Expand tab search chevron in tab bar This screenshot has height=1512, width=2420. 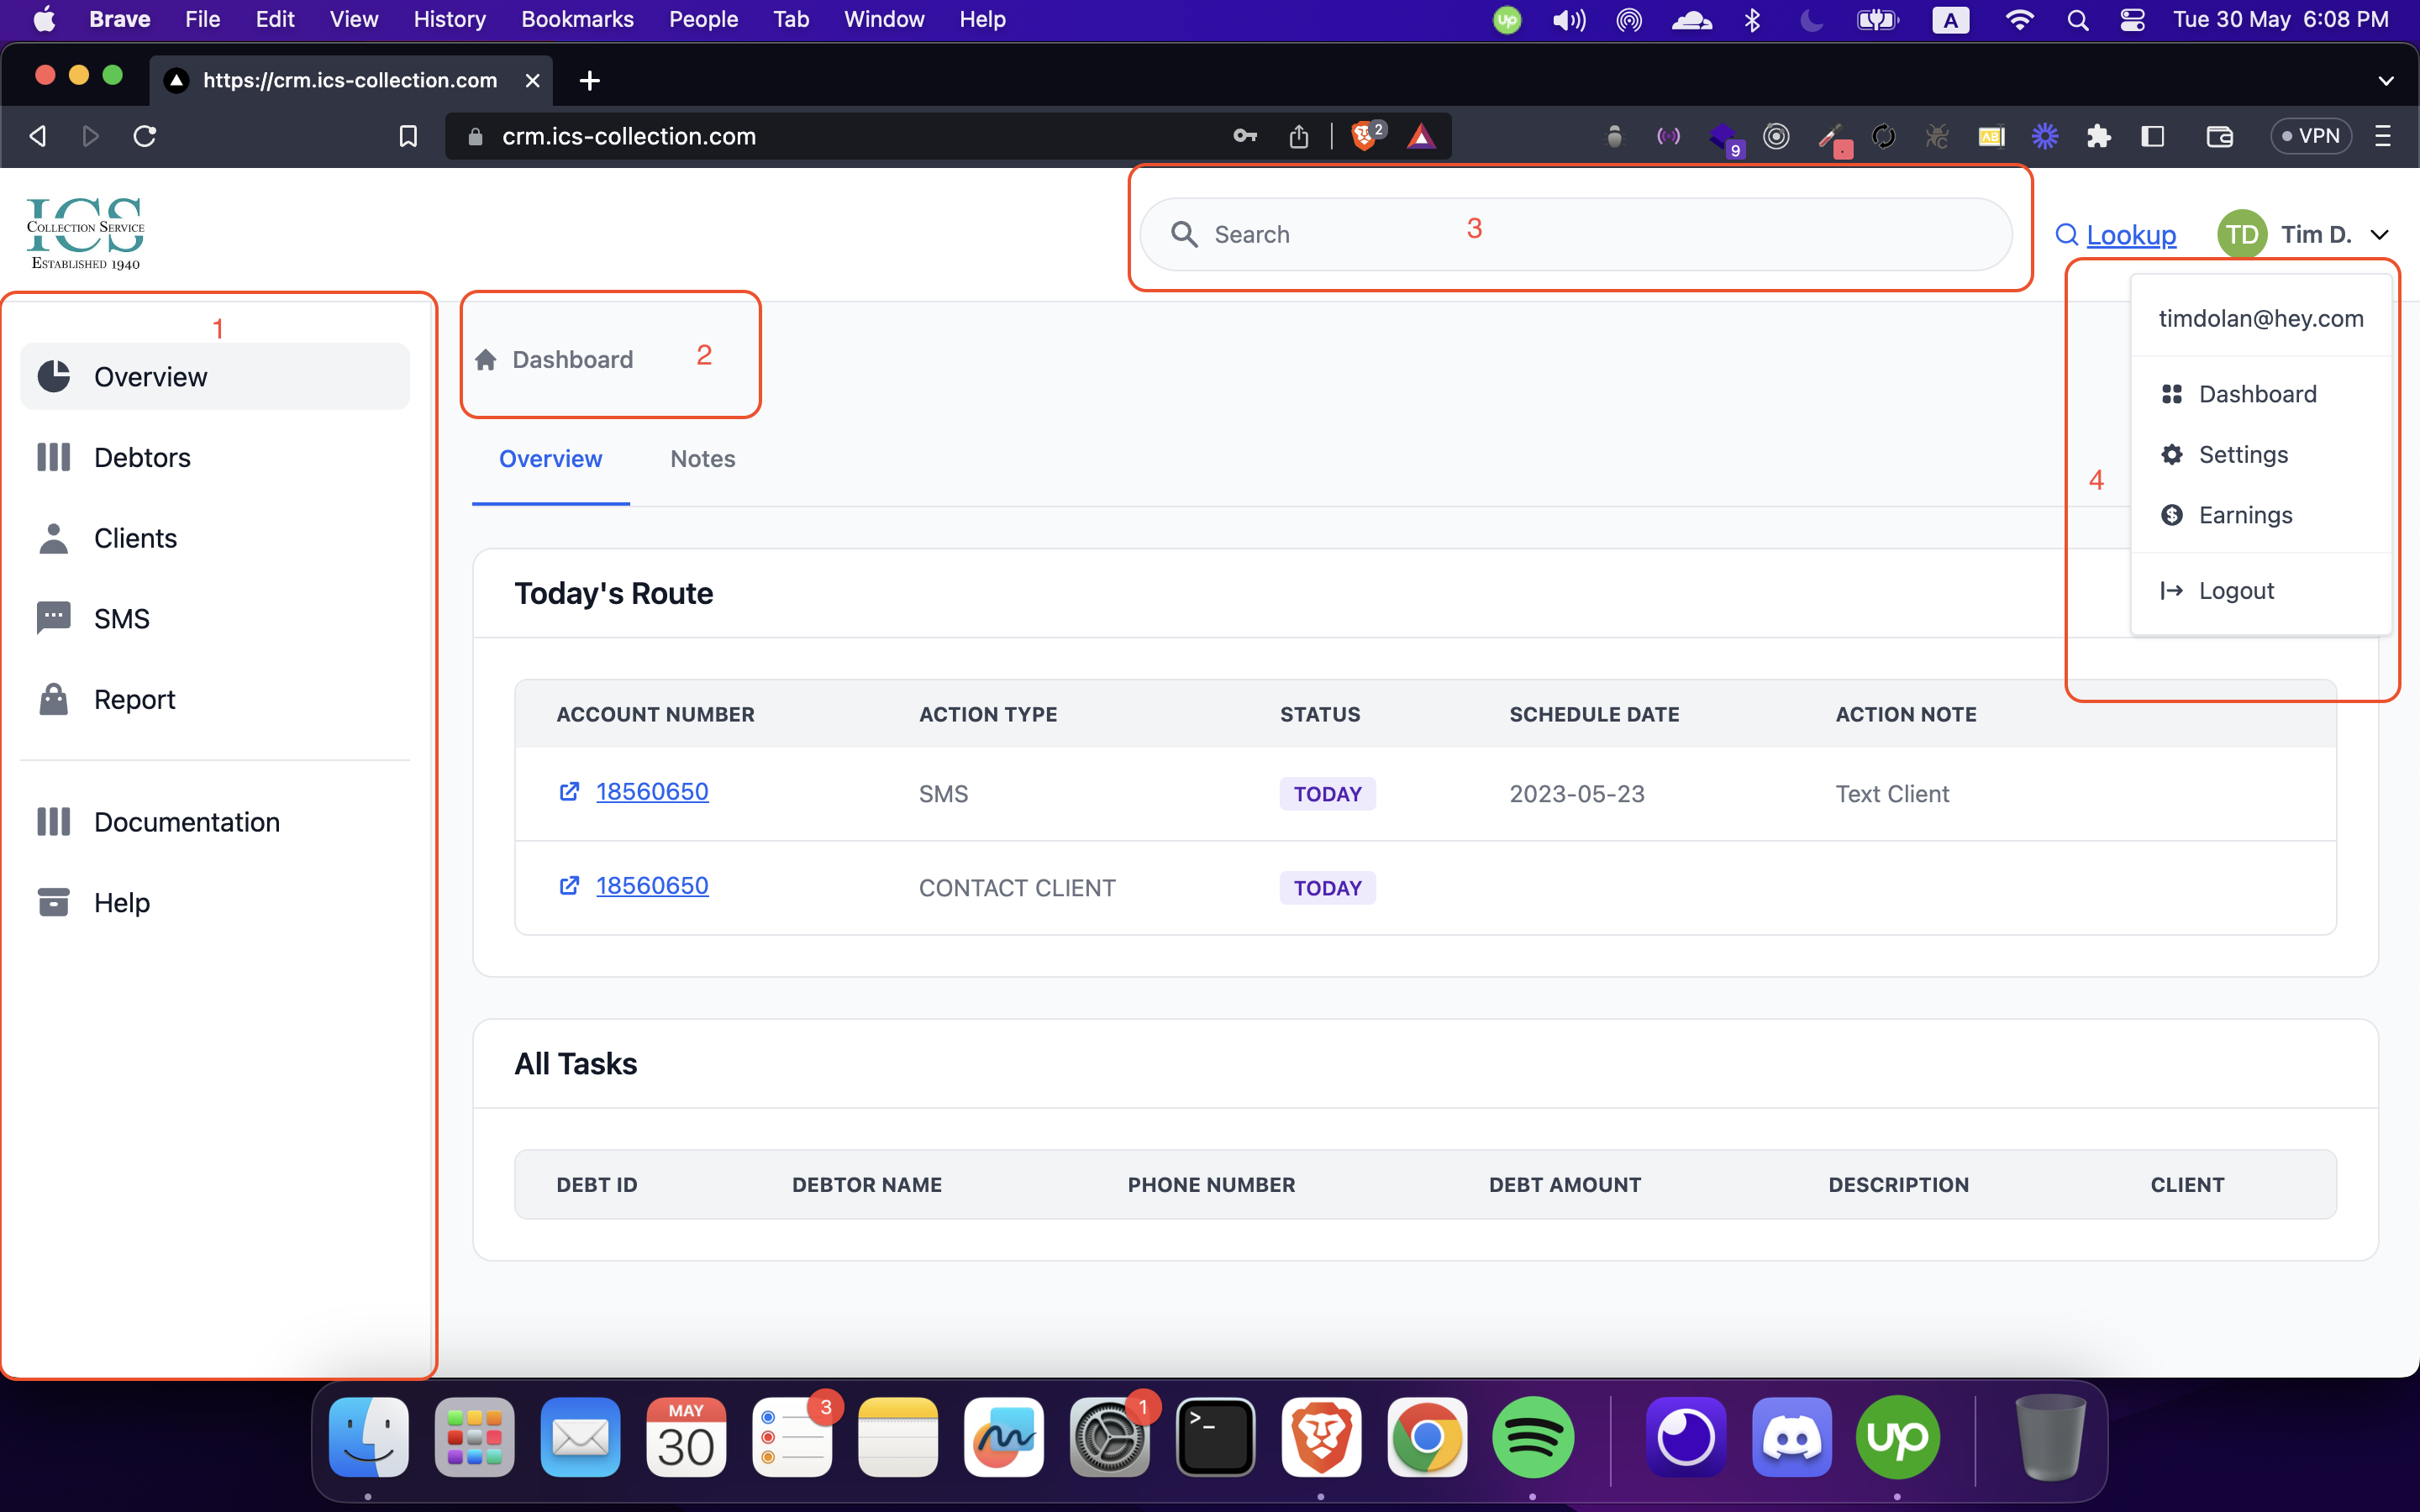tap(2385, 81)
